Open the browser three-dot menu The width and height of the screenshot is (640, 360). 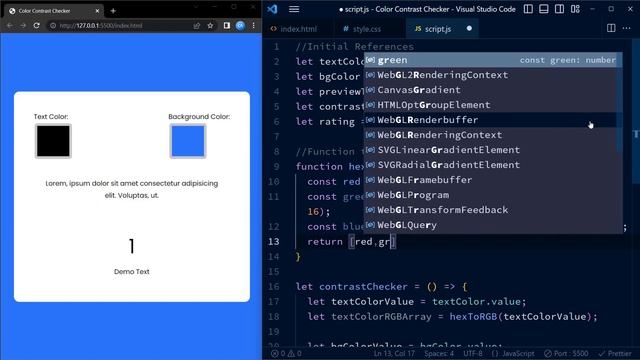pyautogui.click(x=253, y=25)
